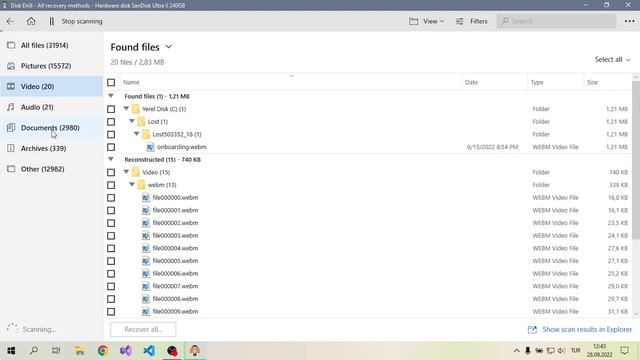Viewport: 640px width, 360px height.
Task: Click the Documents sidebar icon
Action: (x=11, y=128)
